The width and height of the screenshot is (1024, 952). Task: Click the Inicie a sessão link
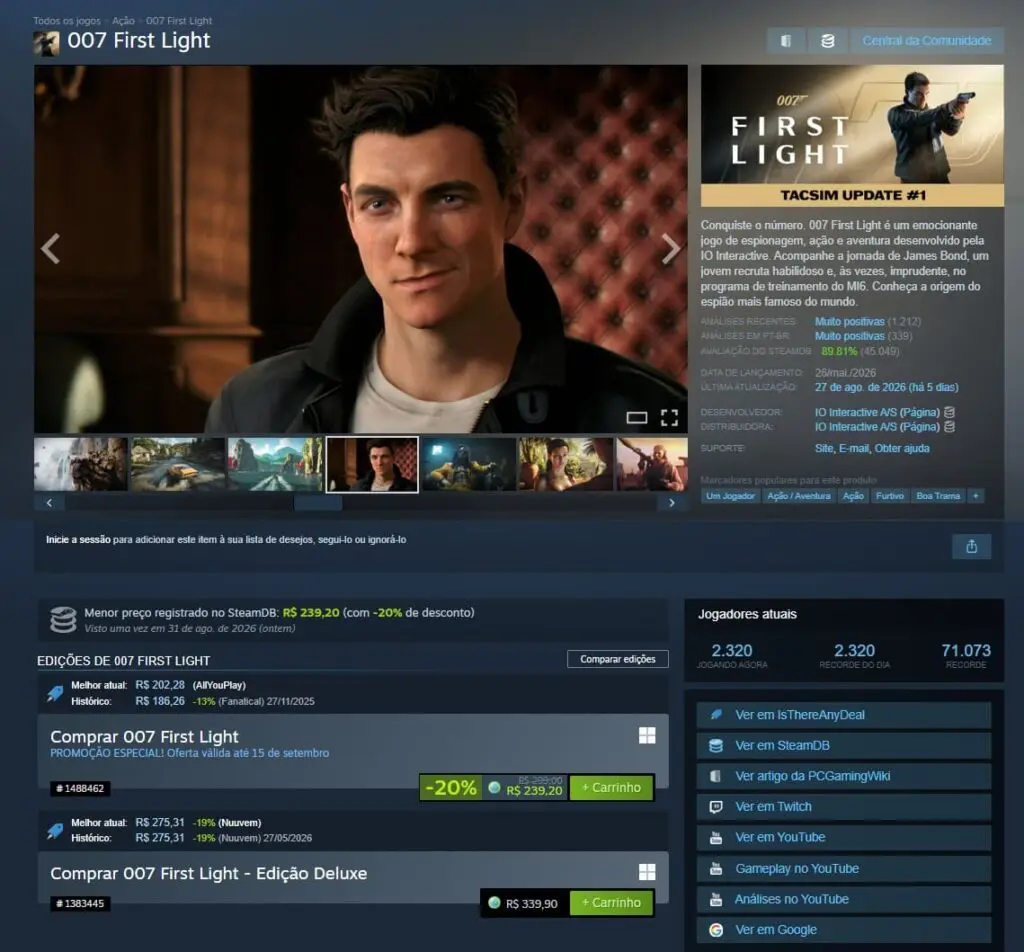point(78,539)
